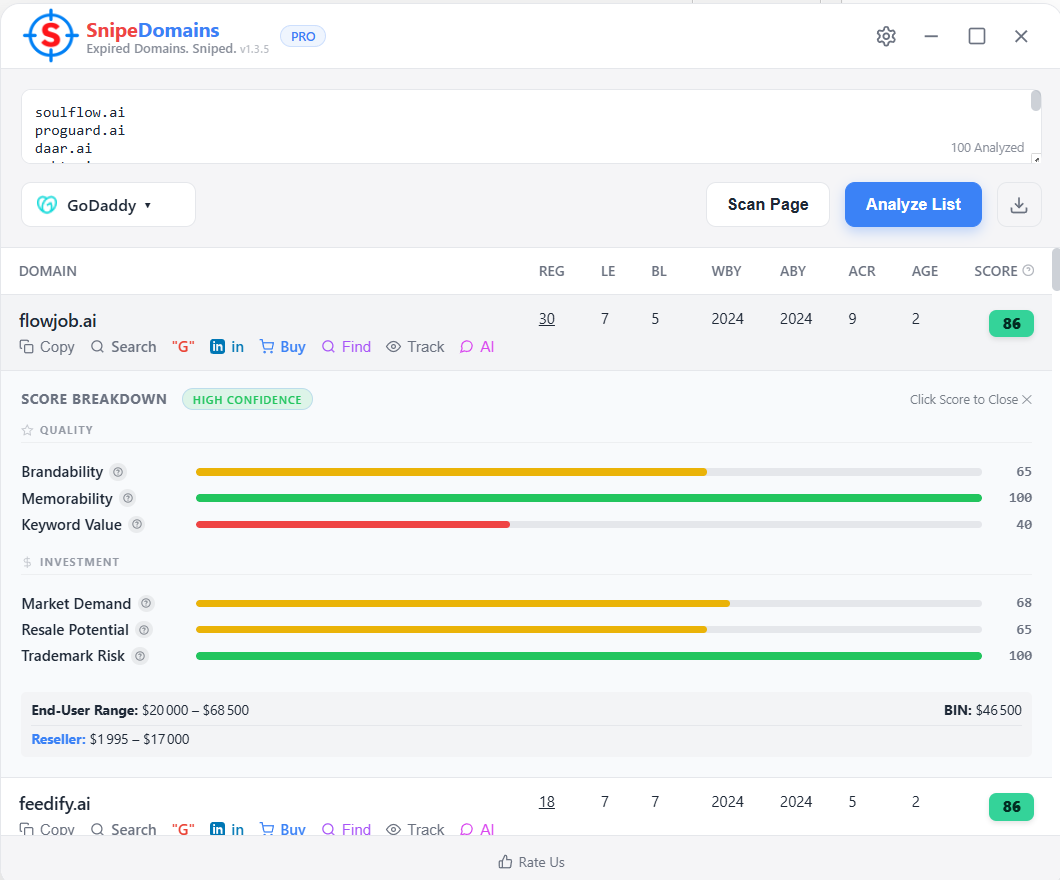1060x880 pixels.
Task: Sort by the ABY column header
Action: click(x=793, y=271)
